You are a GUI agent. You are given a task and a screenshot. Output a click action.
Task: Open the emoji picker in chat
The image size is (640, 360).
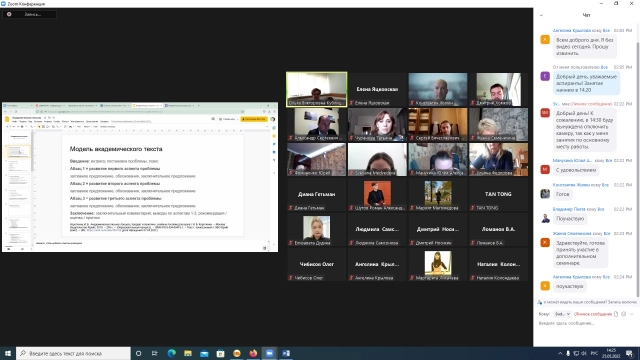tap(624, 314)
